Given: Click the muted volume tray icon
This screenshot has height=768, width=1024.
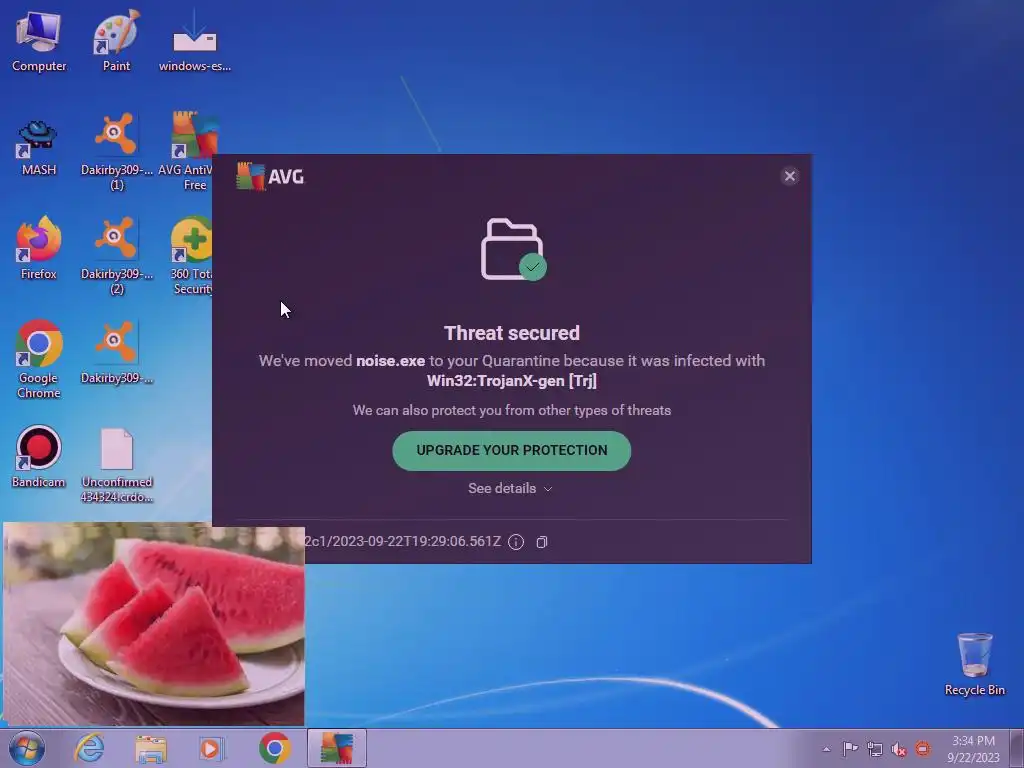Looking at the screenshot, I should click(x=899, y=749).
